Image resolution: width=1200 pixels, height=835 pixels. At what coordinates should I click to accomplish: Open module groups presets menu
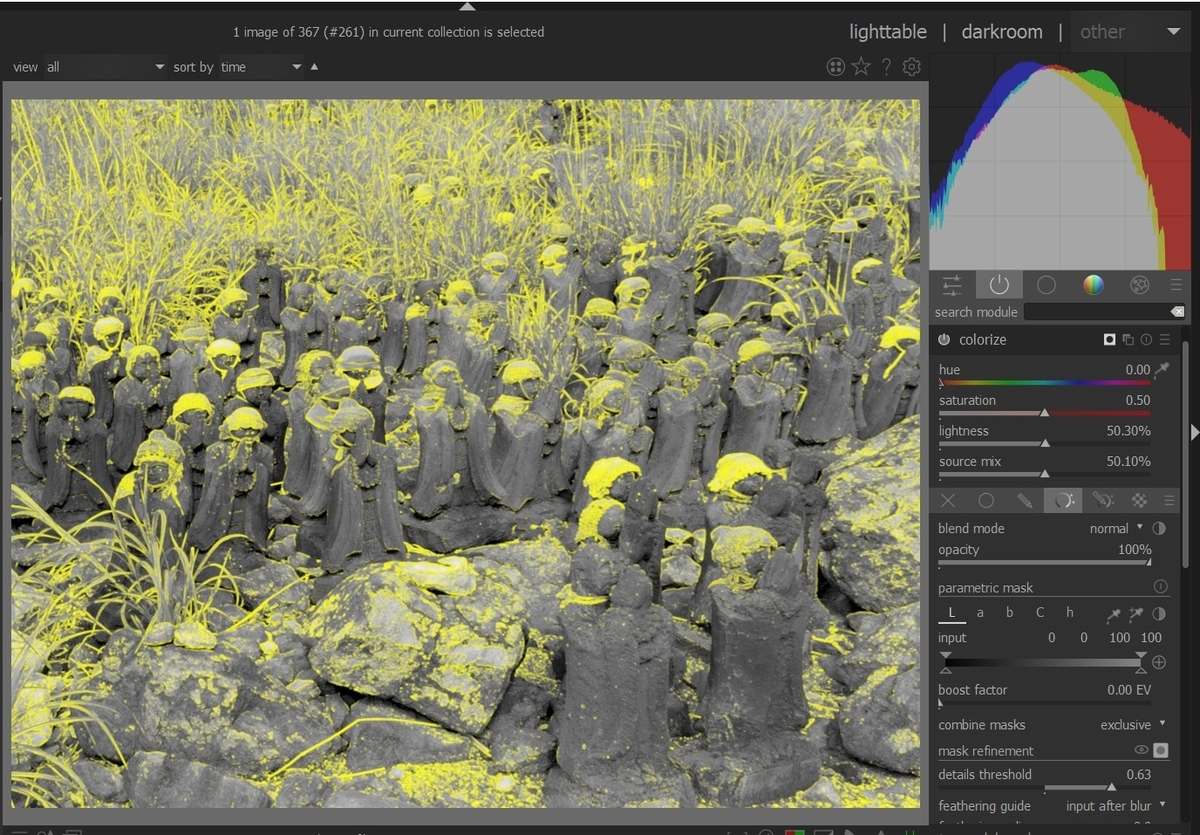pos(1176,285)
